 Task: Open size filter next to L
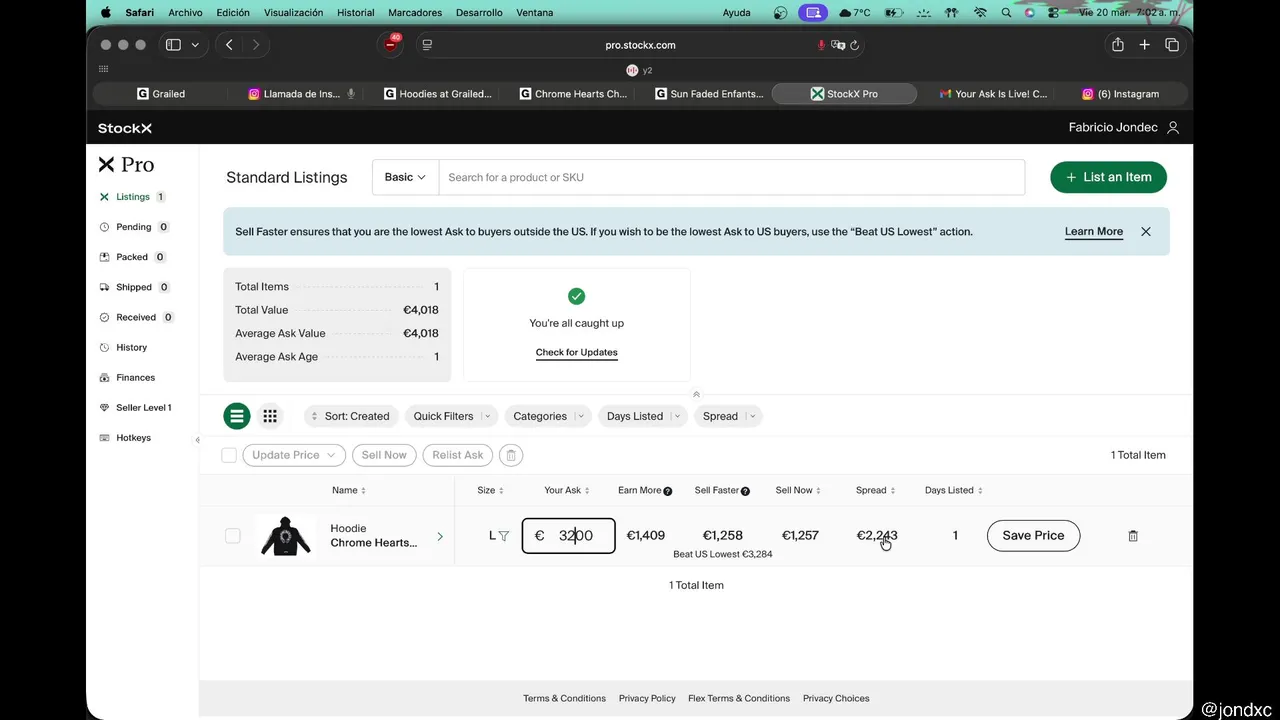[x=504, y=536]
